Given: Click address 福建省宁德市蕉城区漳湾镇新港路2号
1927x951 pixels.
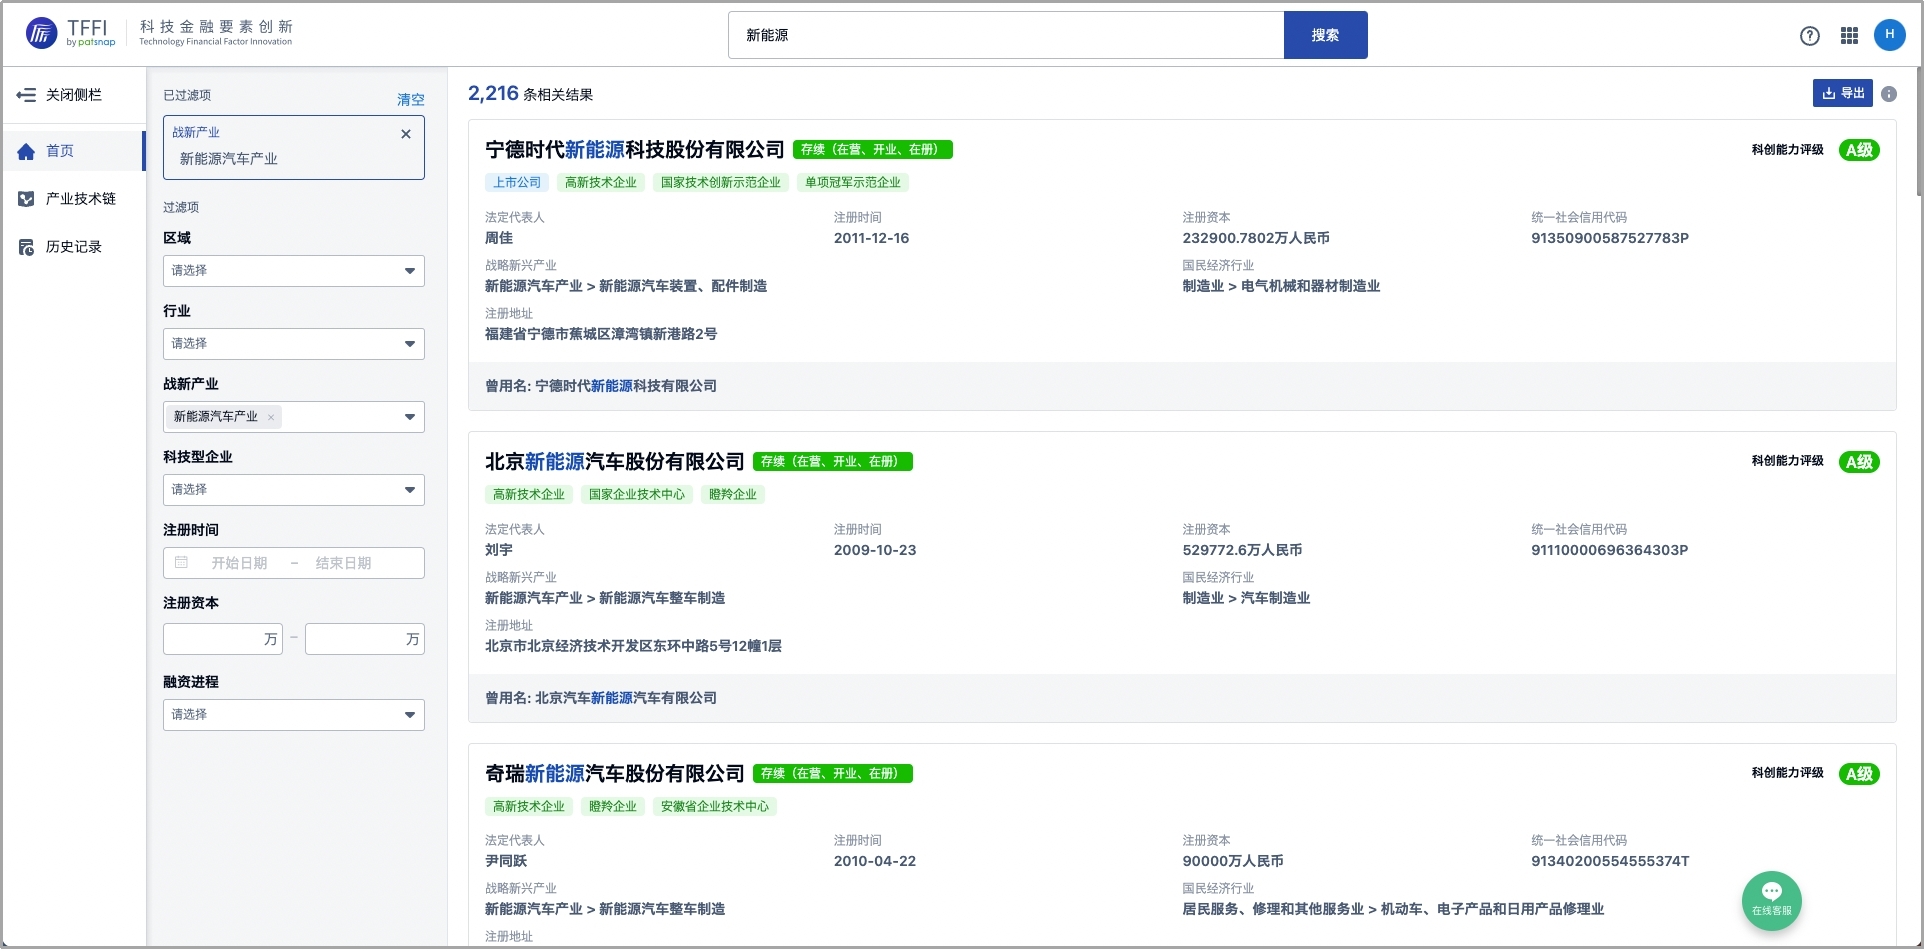Looking at the screenshot, I should click(600, 335).
